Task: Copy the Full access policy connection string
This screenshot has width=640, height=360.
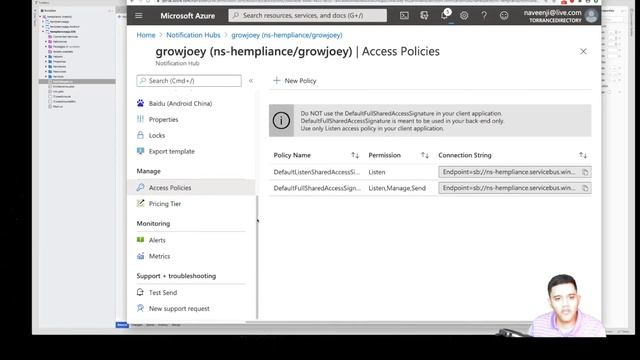Action: coord(585,188)
